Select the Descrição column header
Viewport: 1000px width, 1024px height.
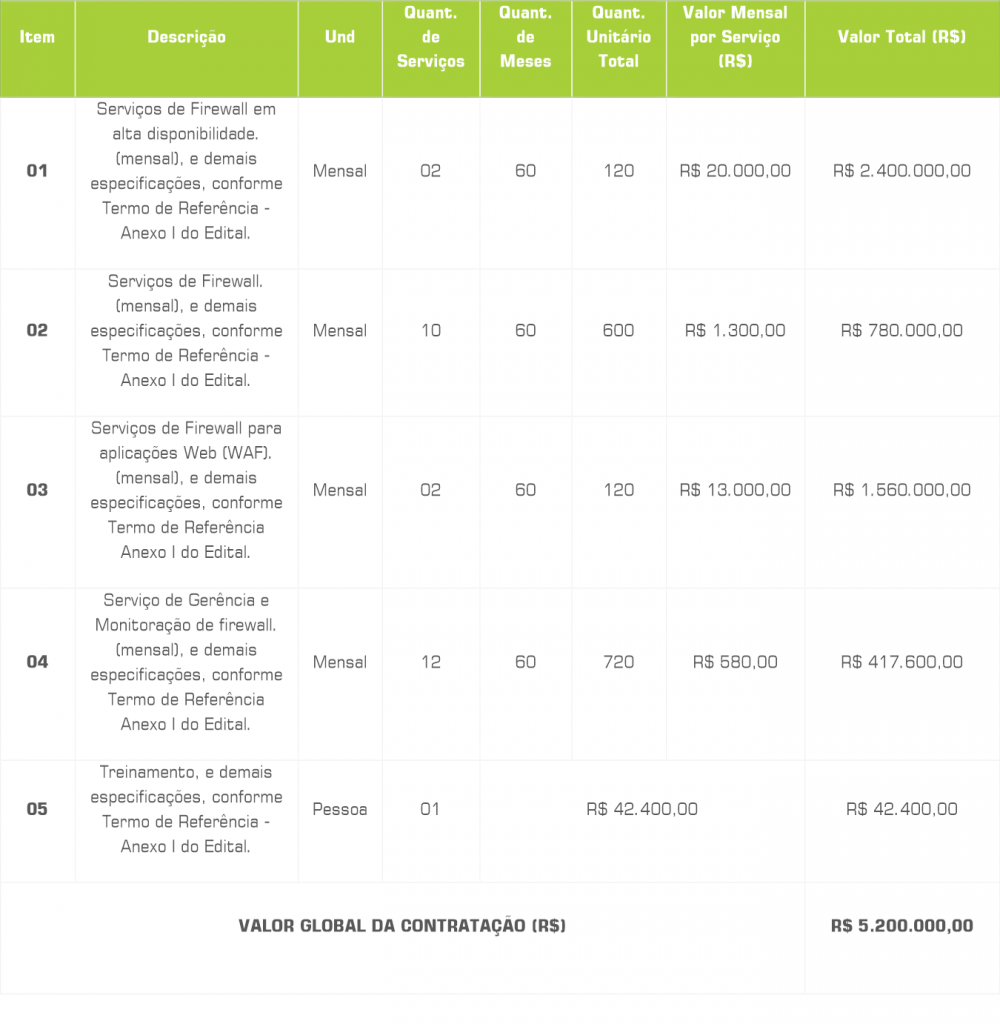[186, 37]
